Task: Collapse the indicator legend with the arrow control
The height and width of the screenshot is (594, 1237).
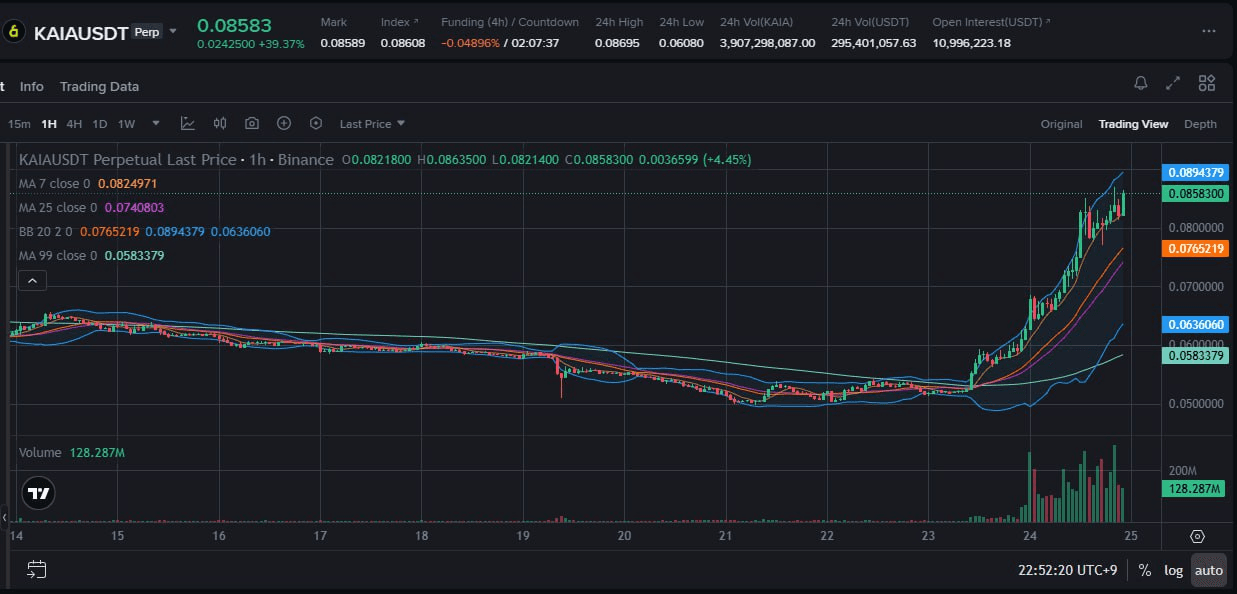Action: (32, 280)
